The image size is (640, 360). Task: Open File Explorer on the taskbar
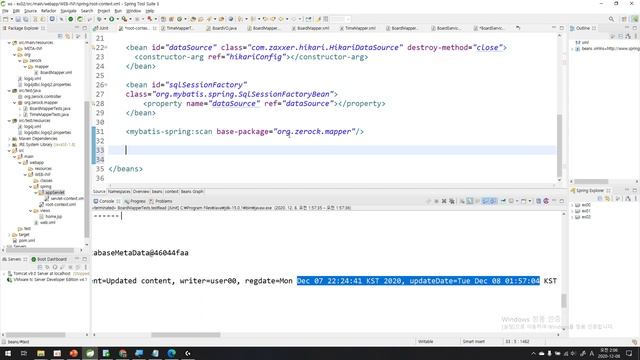click(x=41, y=353)
